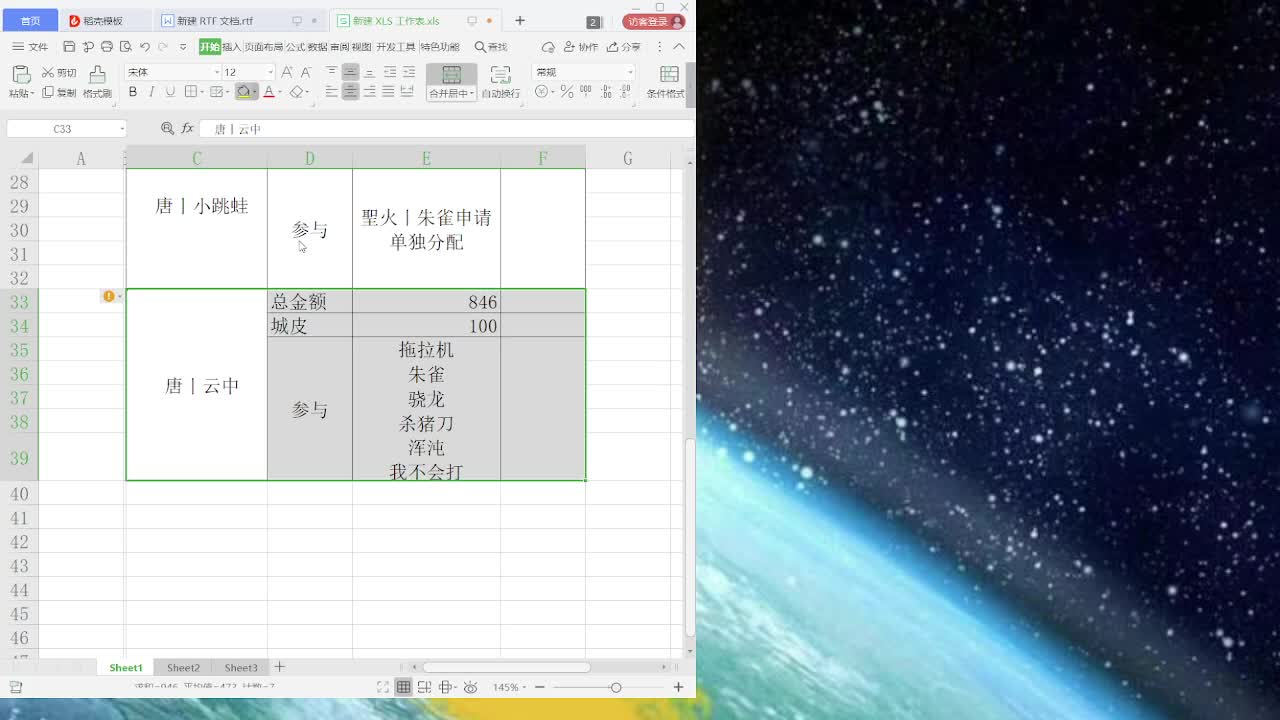The image size is (1280, 720).
Task: Switch to the Page Layout (页面布局) tab
Action: tap(264, 47)
